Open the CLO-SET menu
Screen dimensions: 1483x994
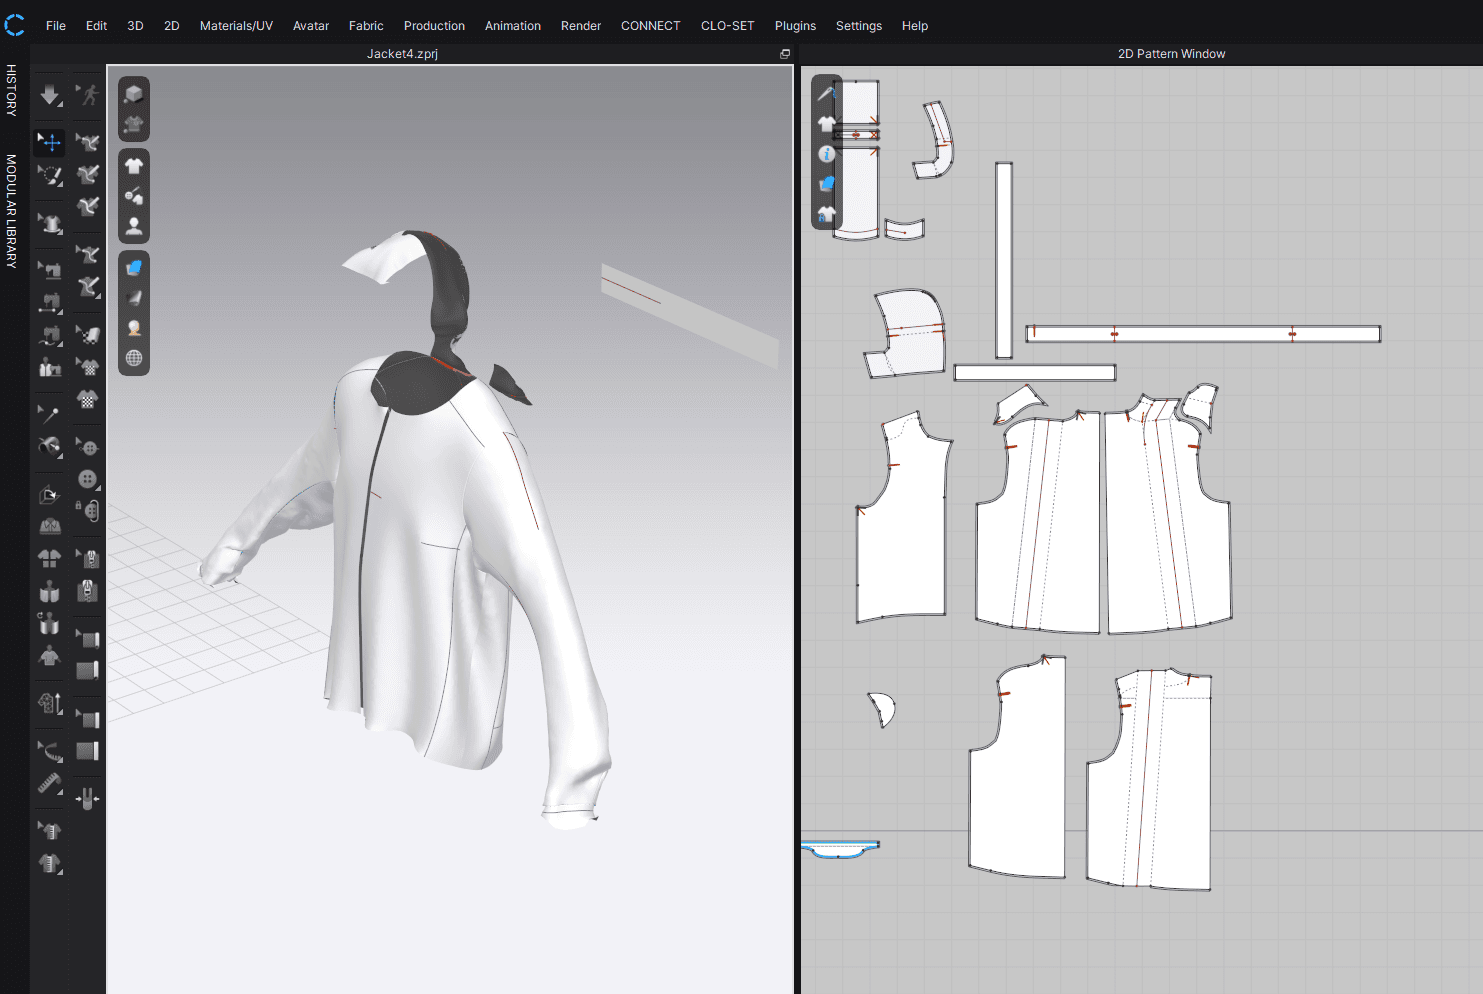click(x=727, y=26)
